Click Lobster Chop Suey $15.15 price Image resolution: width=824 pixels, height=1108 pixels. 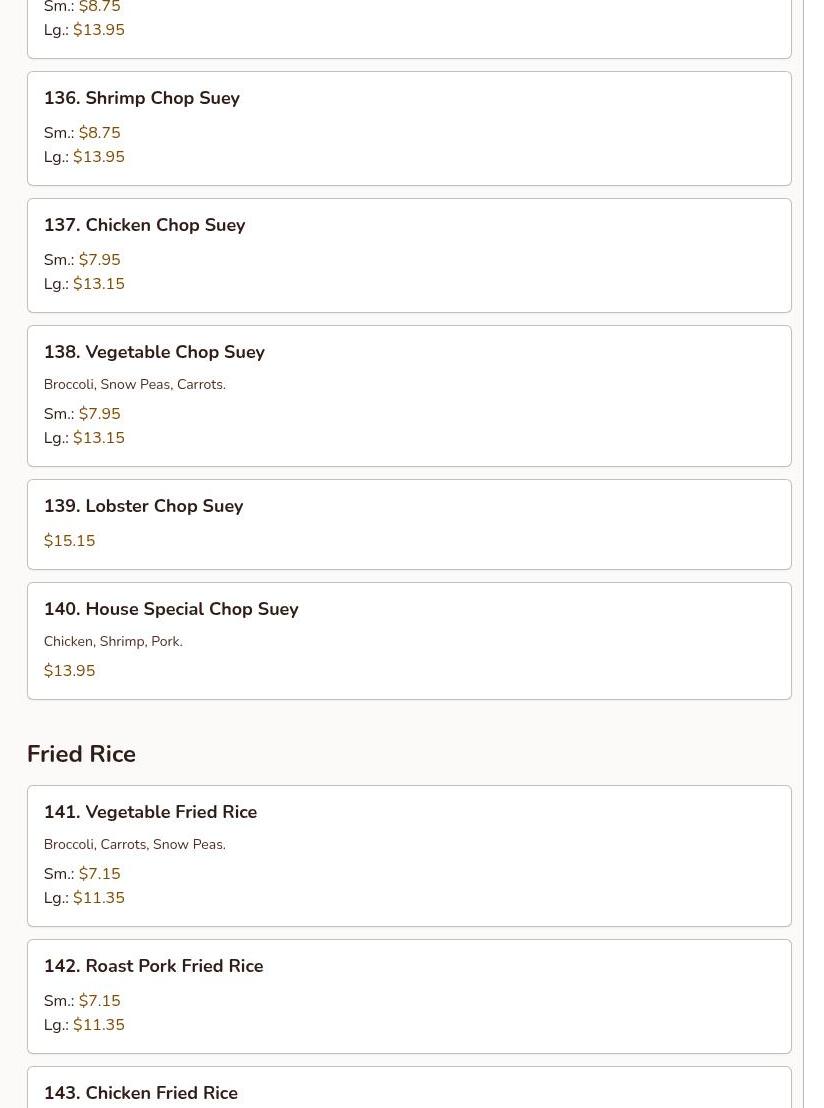(69, 541)
